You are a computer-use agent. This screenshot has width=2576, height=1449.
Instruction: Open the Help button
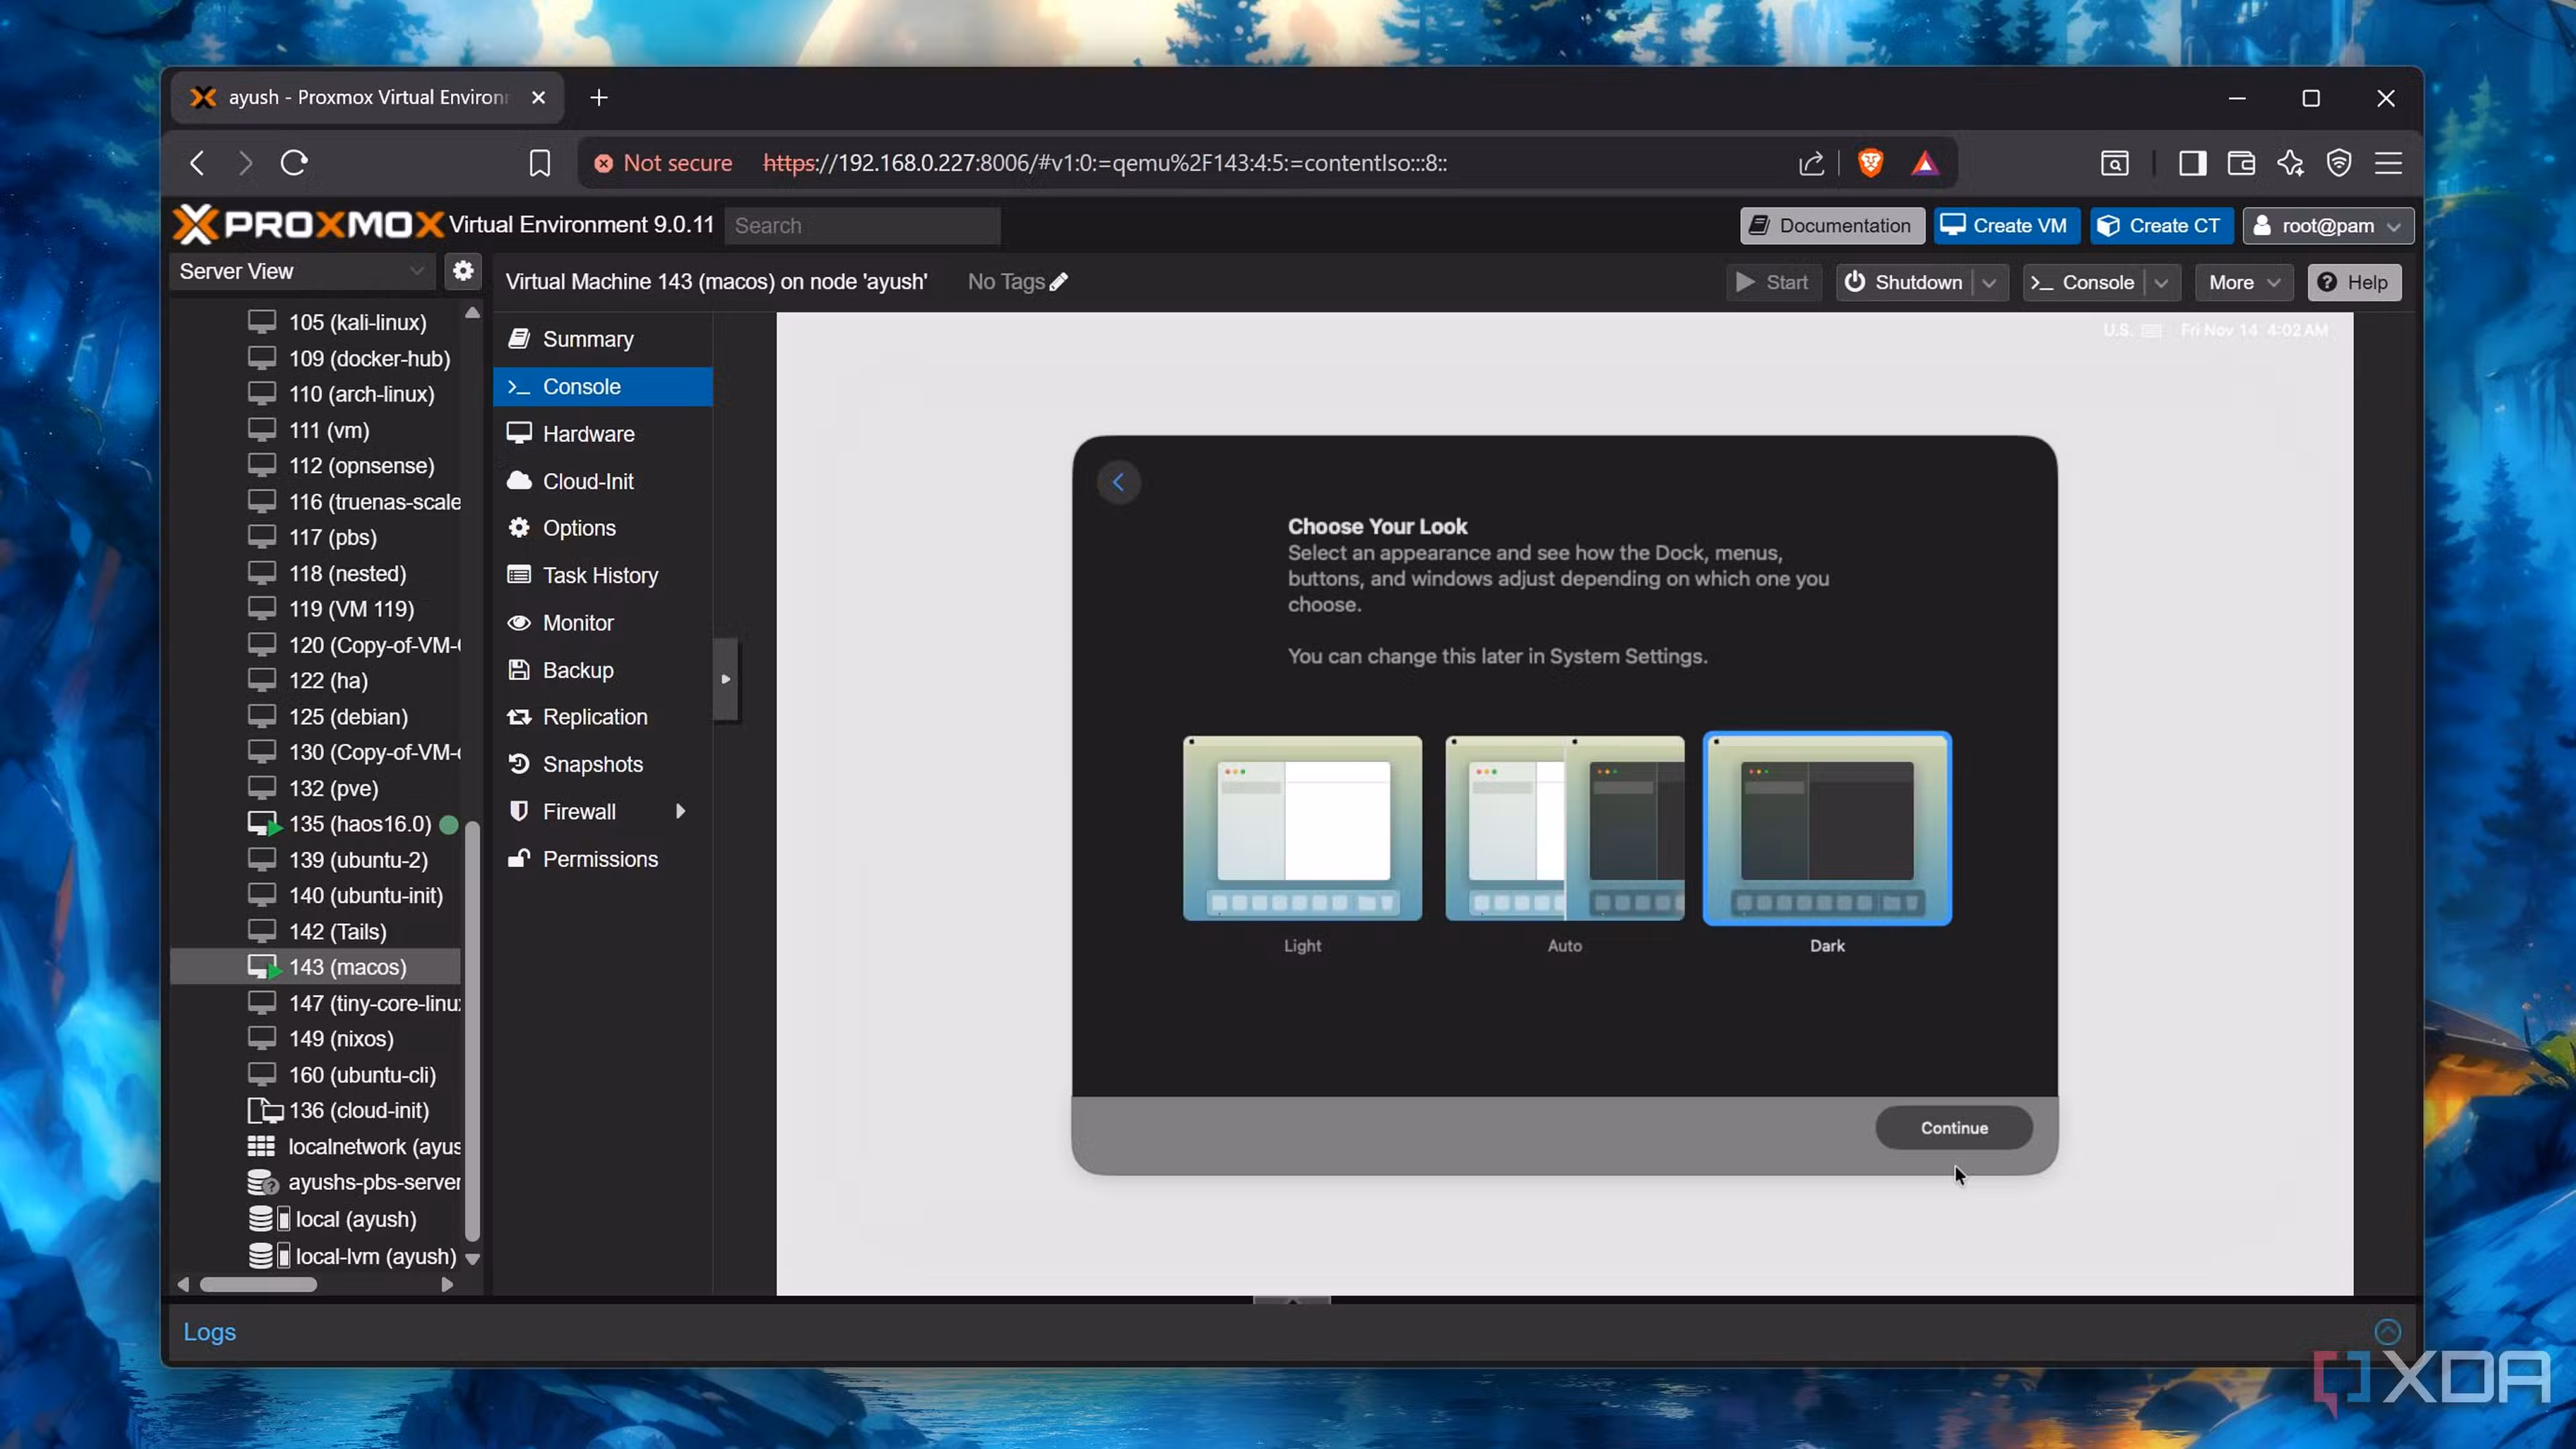pyautogui.click(x=2353, y=283)
